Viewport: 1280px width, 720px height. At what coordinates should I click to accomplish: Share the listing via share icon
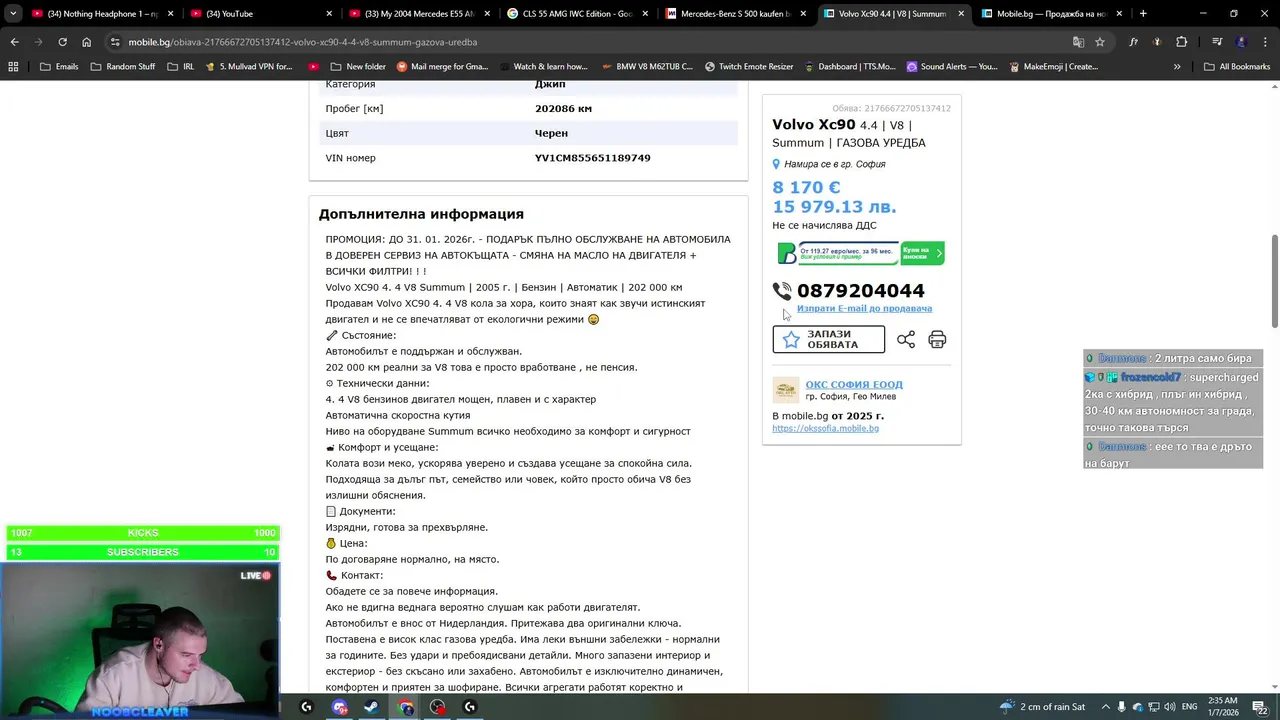[x=906, y=340]
